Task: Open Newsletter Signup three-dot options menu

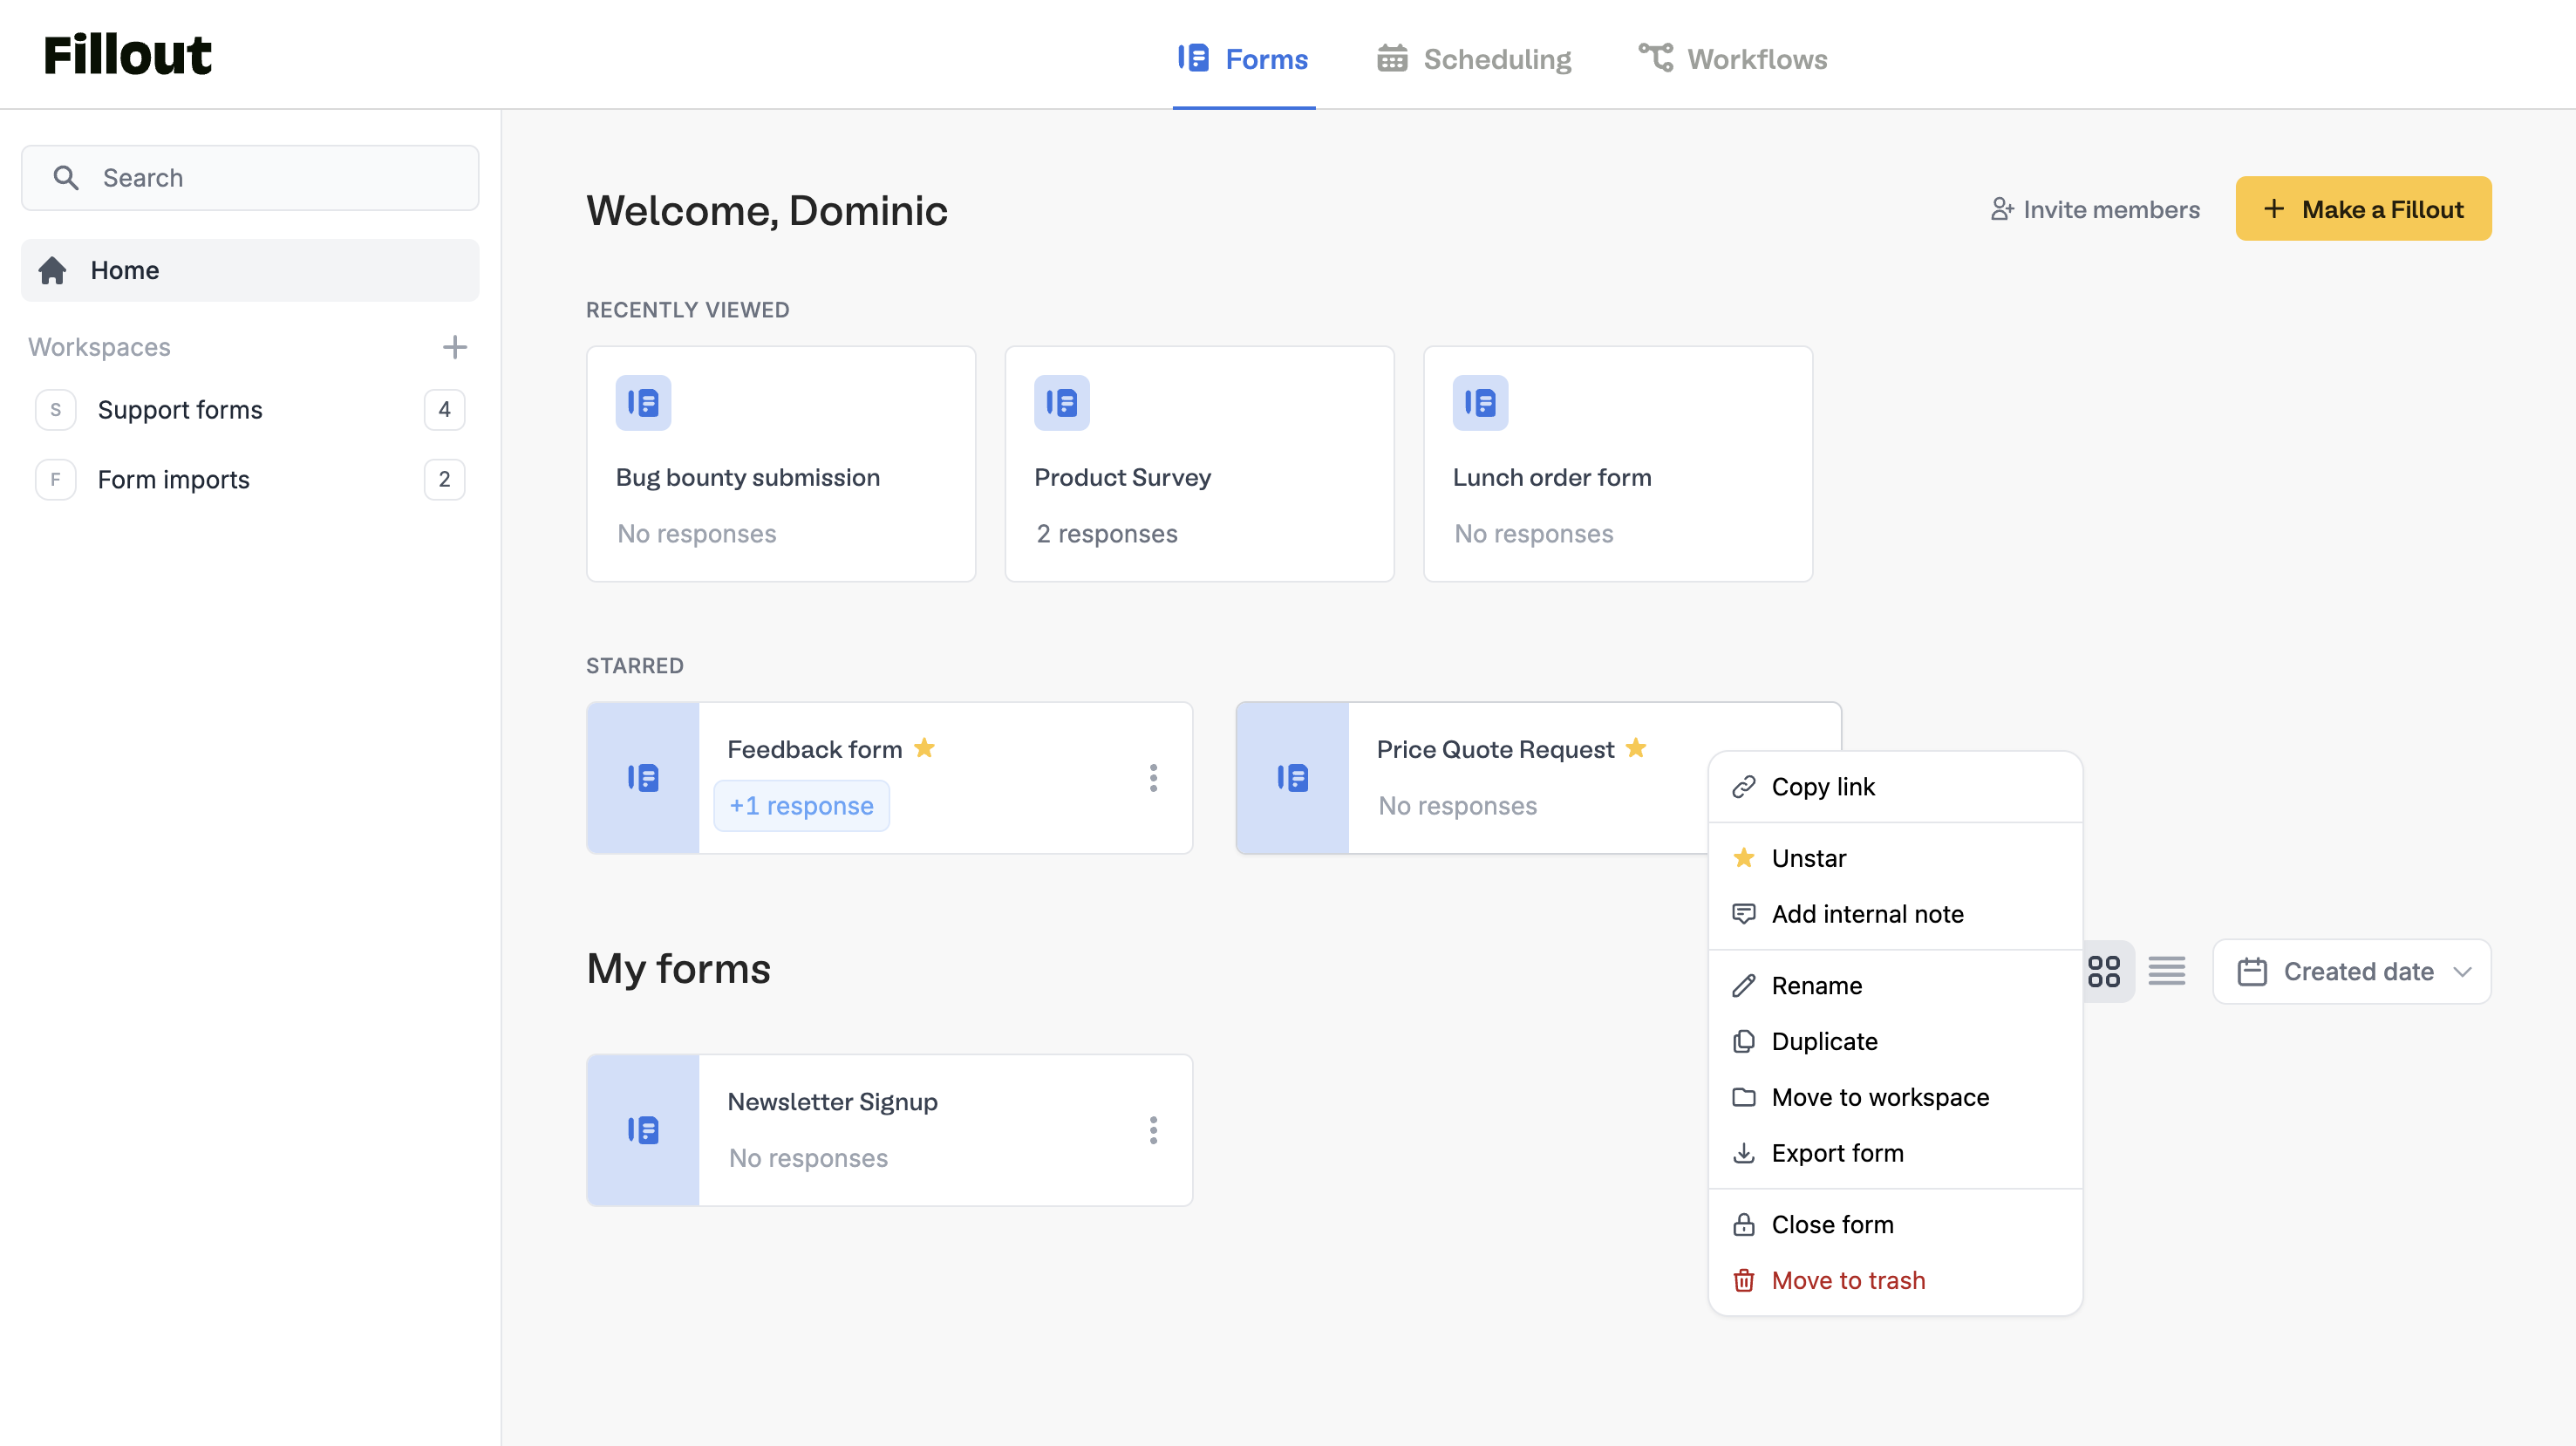Action: tap(1153, 1130)
